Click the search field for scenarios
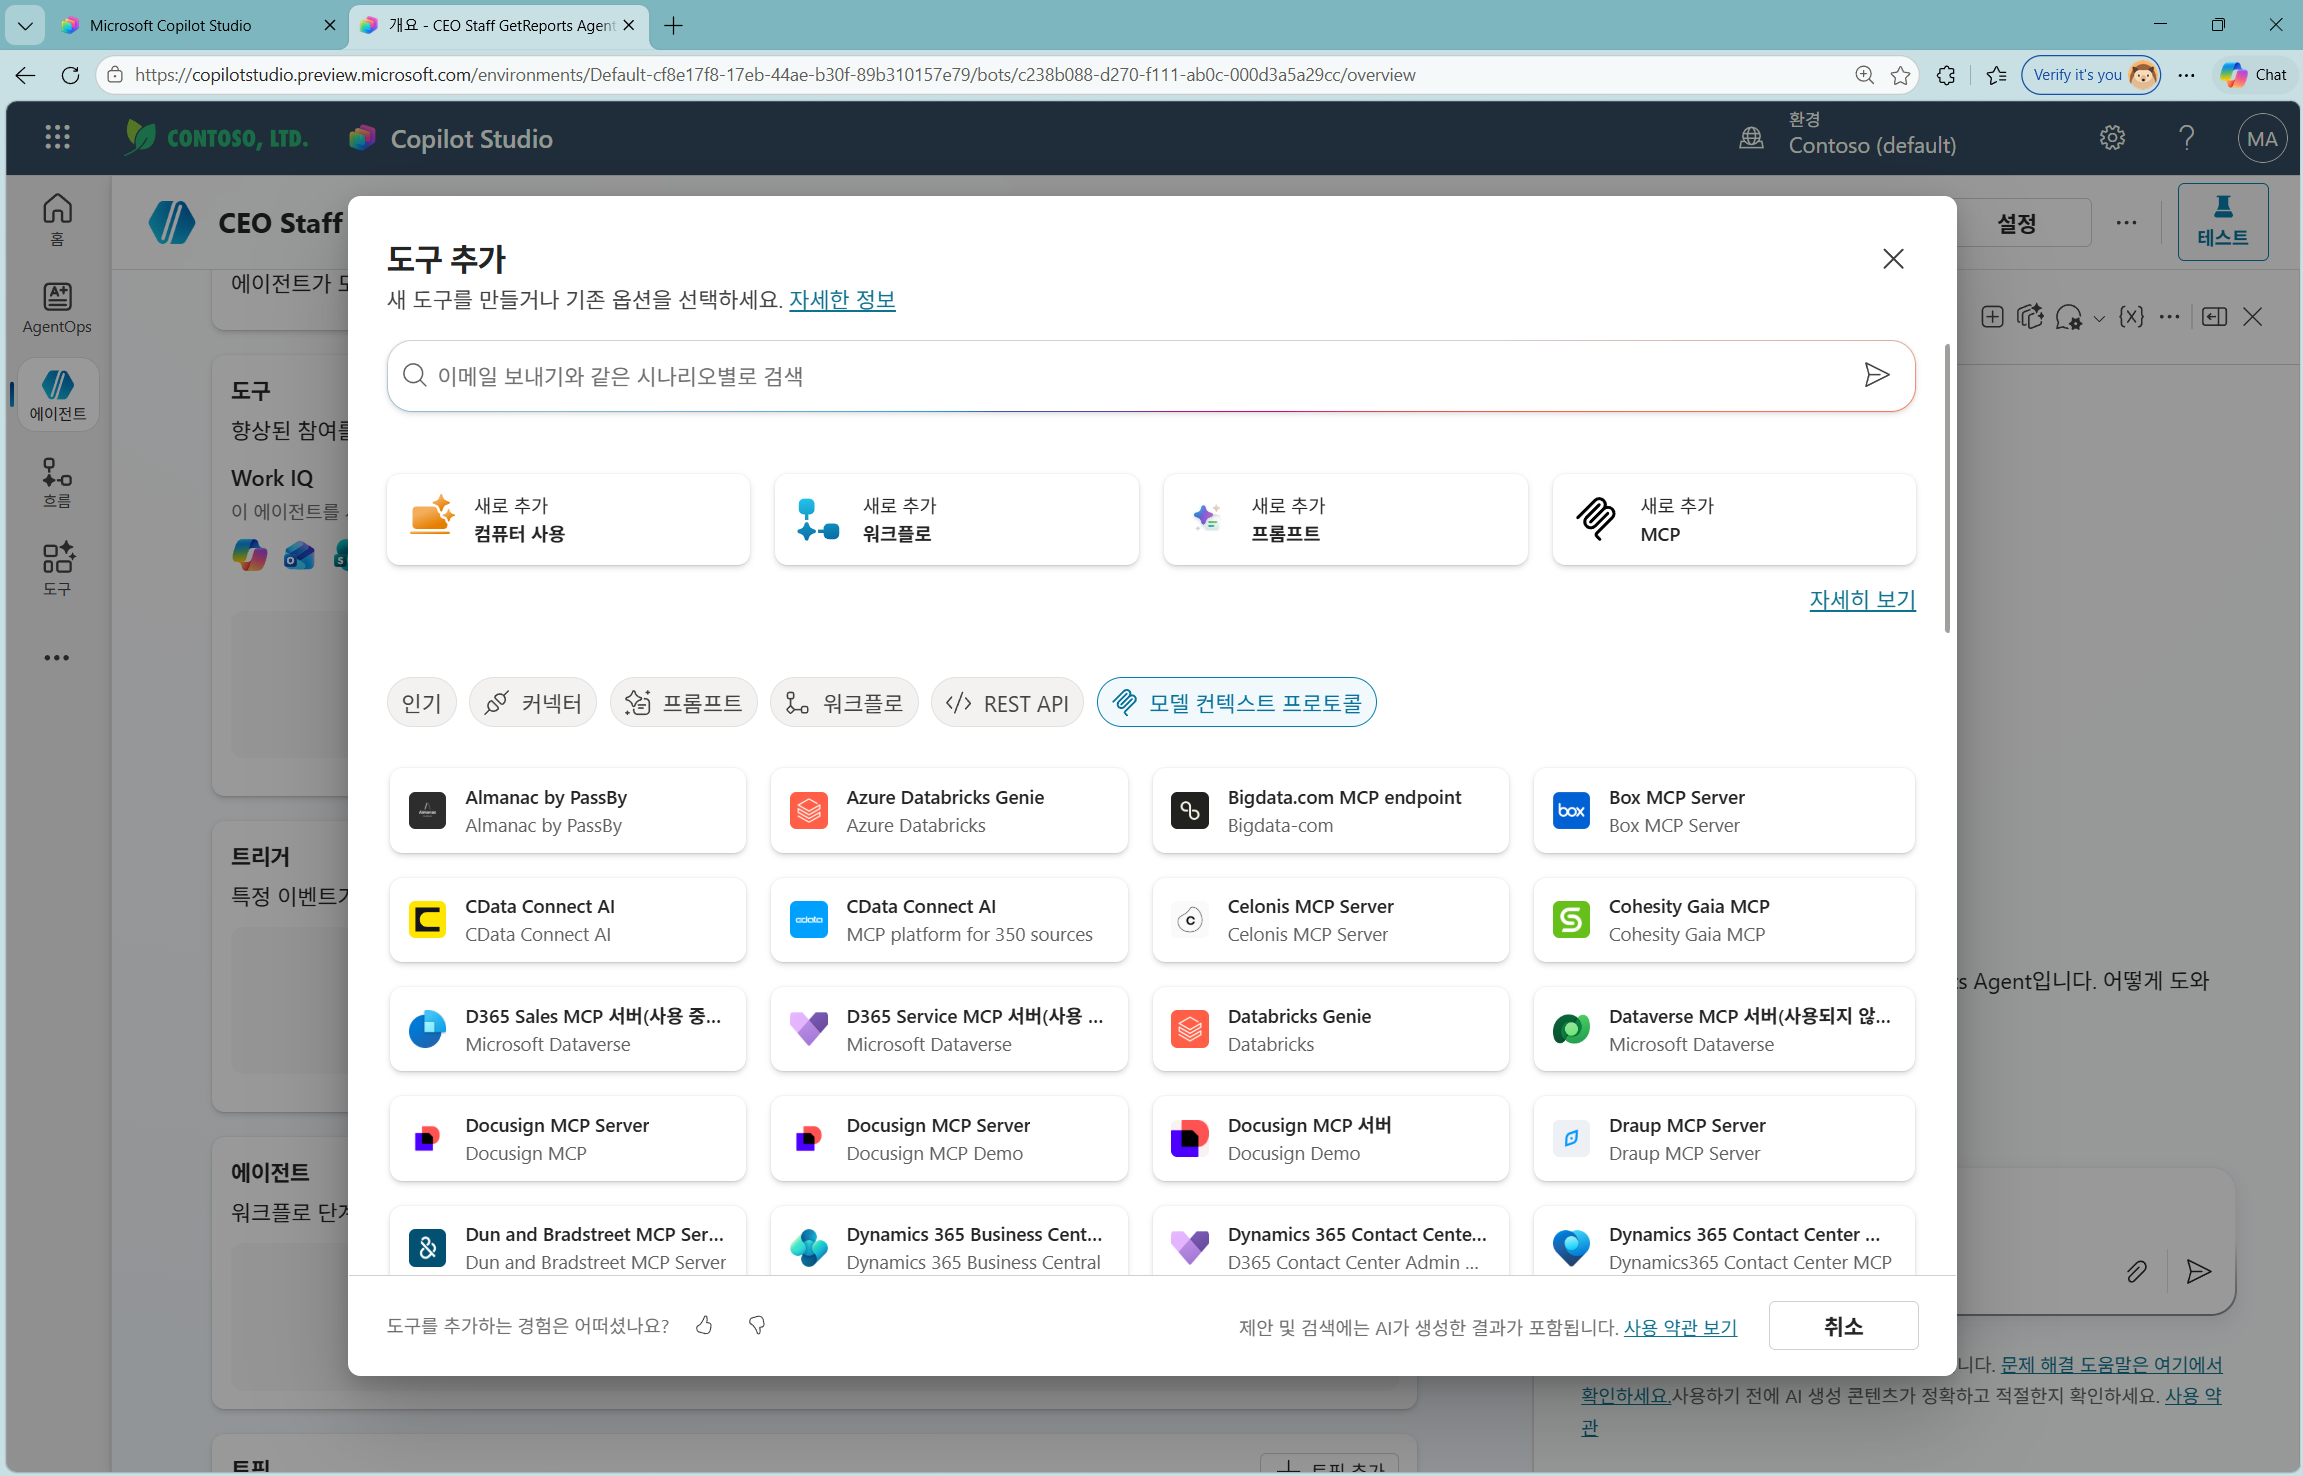The width and height of the screenshot is (2303, 1476). (1150, 376)
